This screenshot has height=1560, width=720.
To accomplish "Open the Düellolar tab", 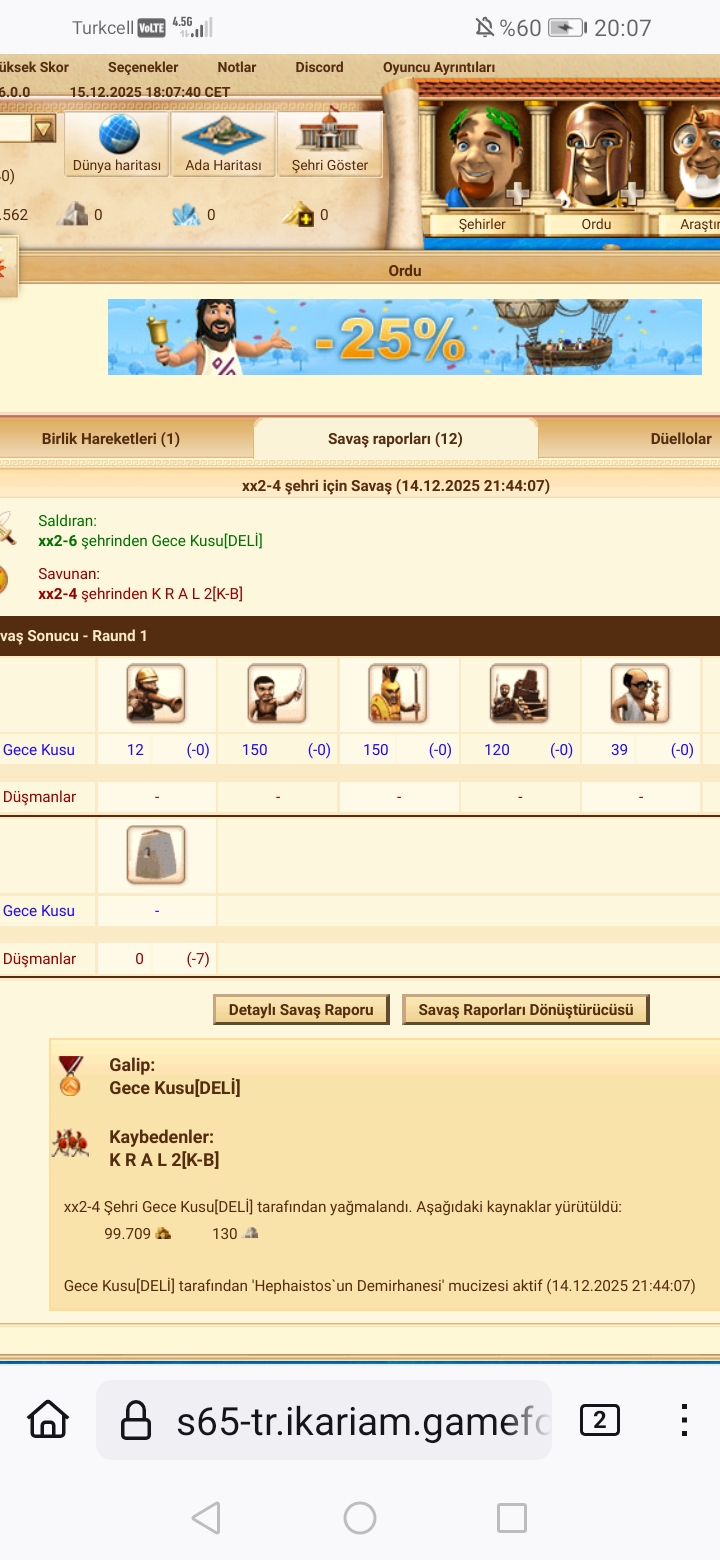I will pos(681,439).
